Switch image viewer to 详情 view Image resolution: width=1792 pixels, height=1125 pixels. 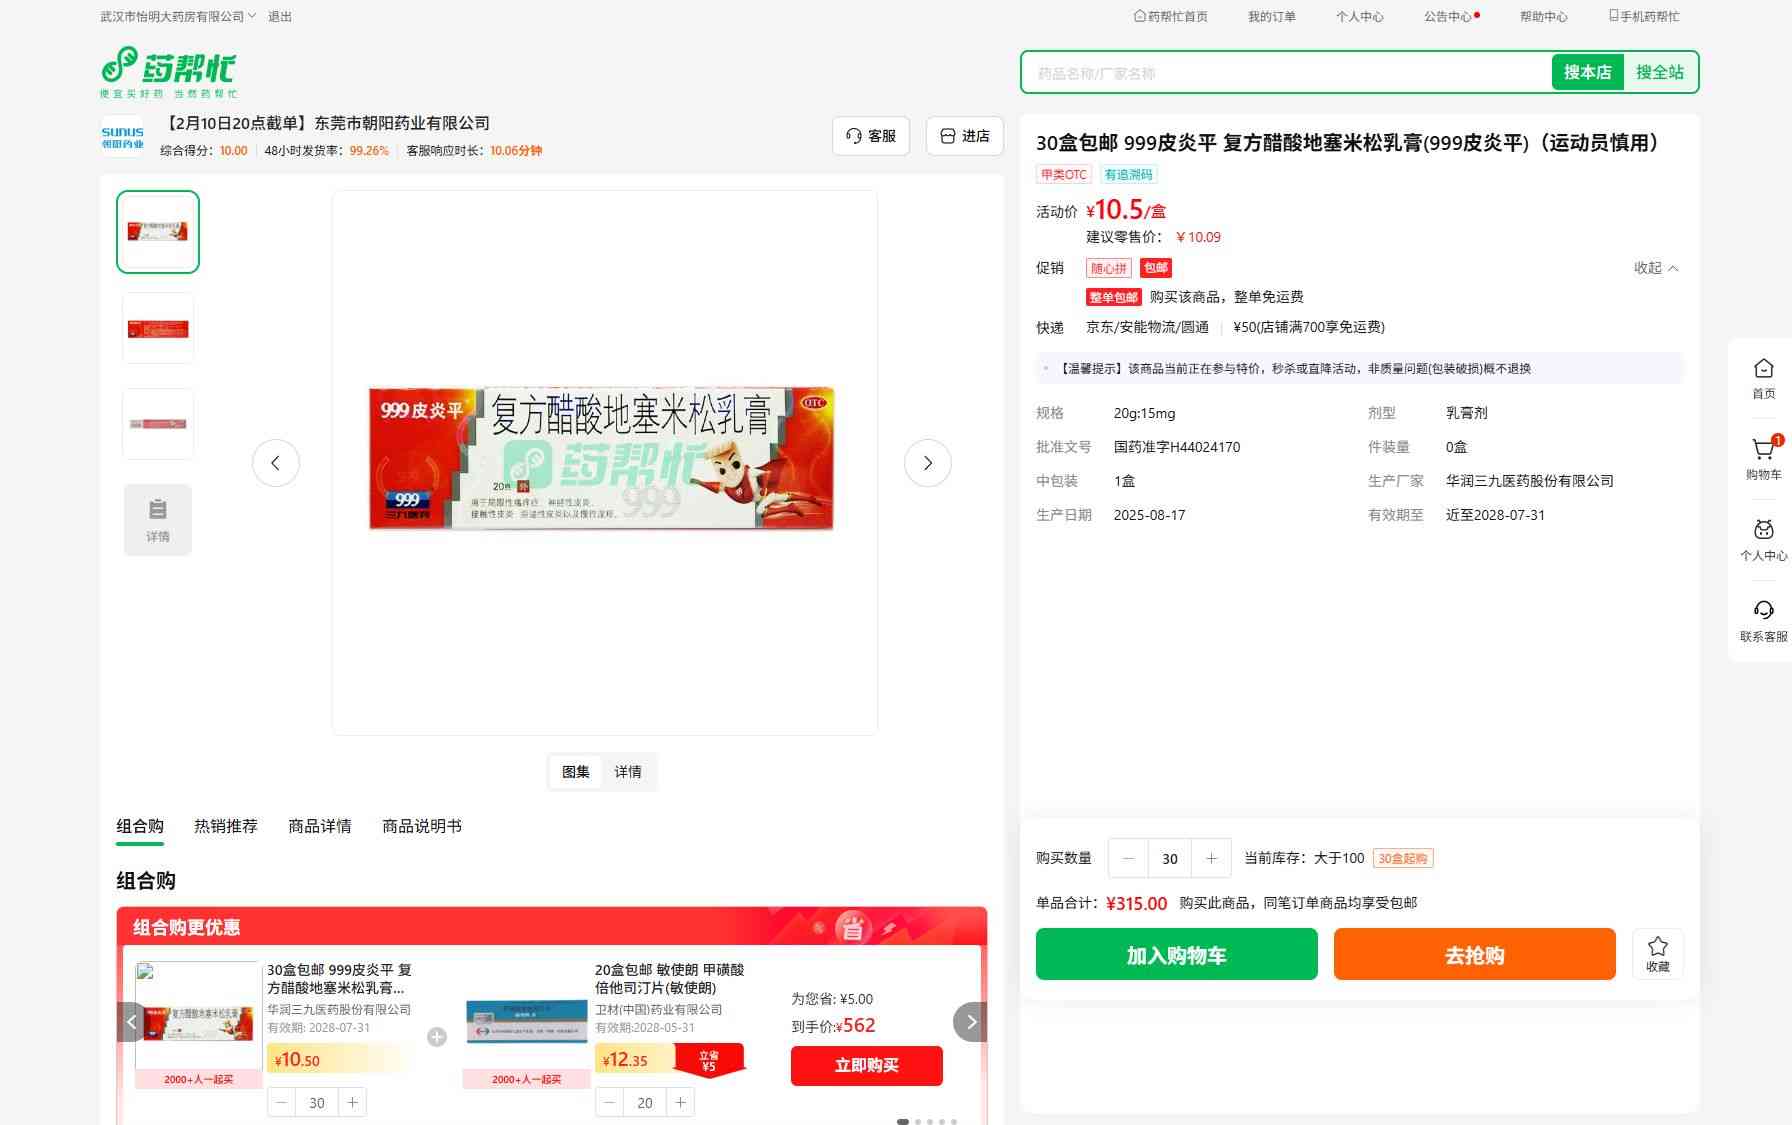click(x=628, y=772)
